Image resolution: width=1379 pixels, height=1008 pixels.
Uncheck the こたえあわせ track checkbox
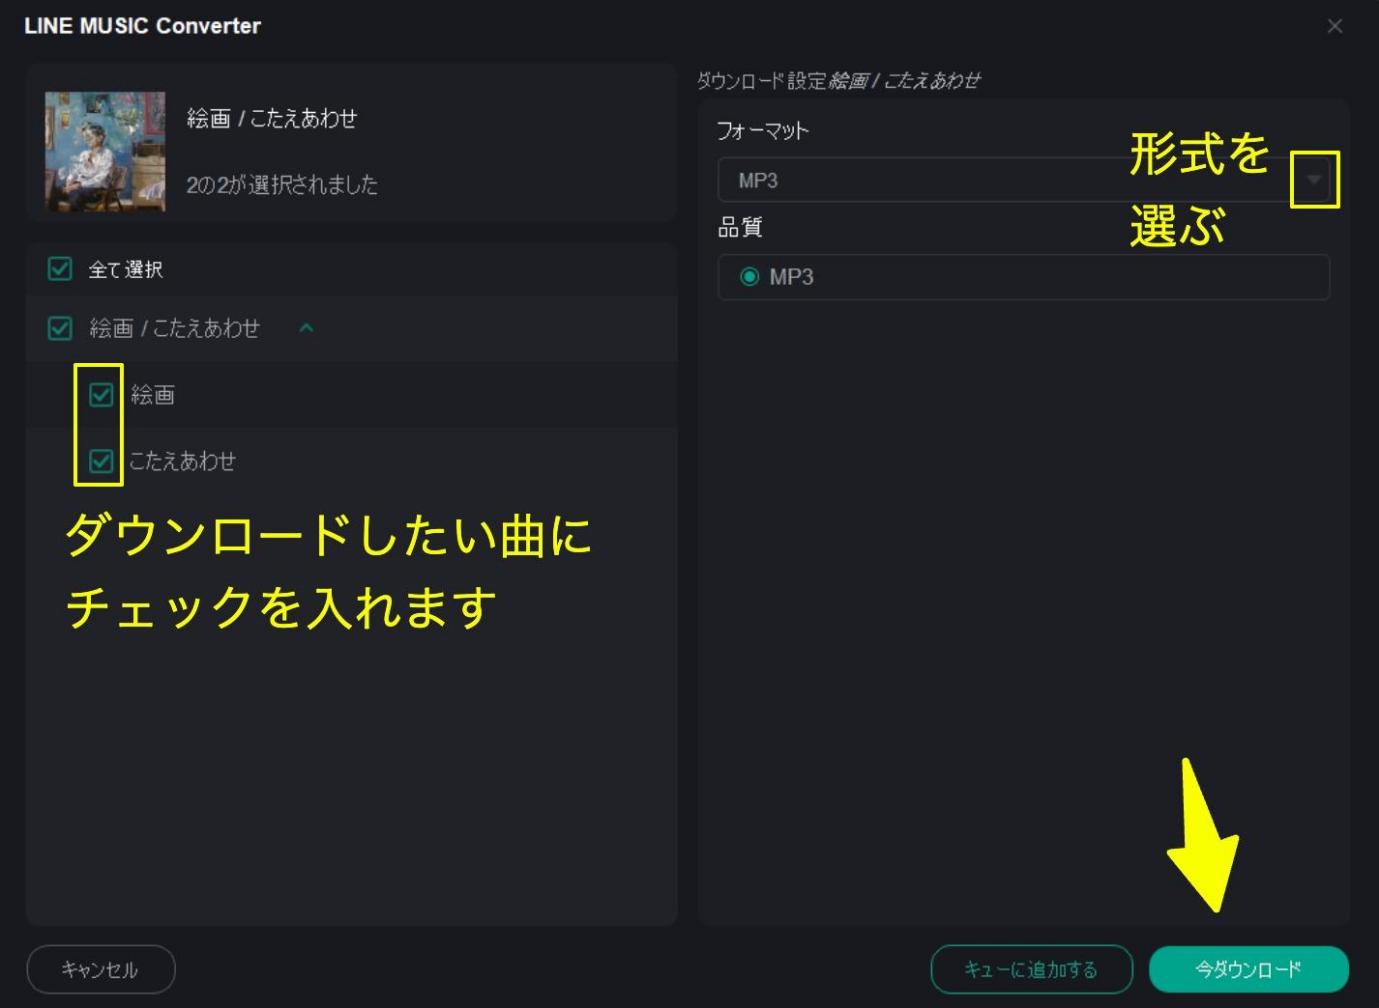(x=101, y=461)
